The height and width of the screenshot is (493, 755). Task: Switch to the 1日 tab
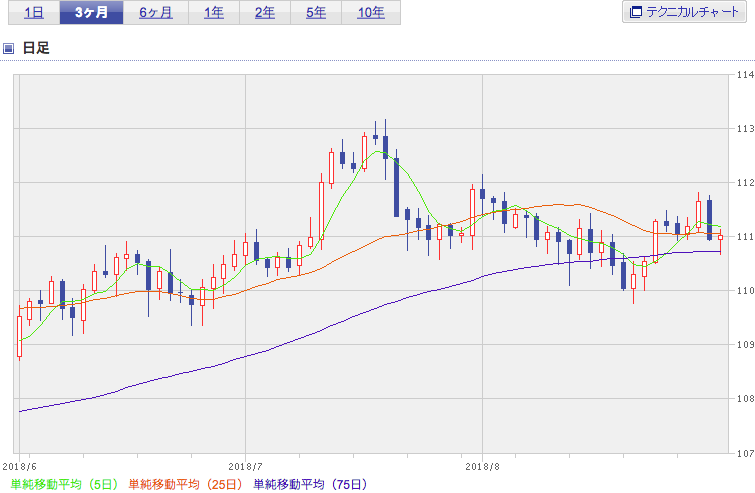coord(34,13)
